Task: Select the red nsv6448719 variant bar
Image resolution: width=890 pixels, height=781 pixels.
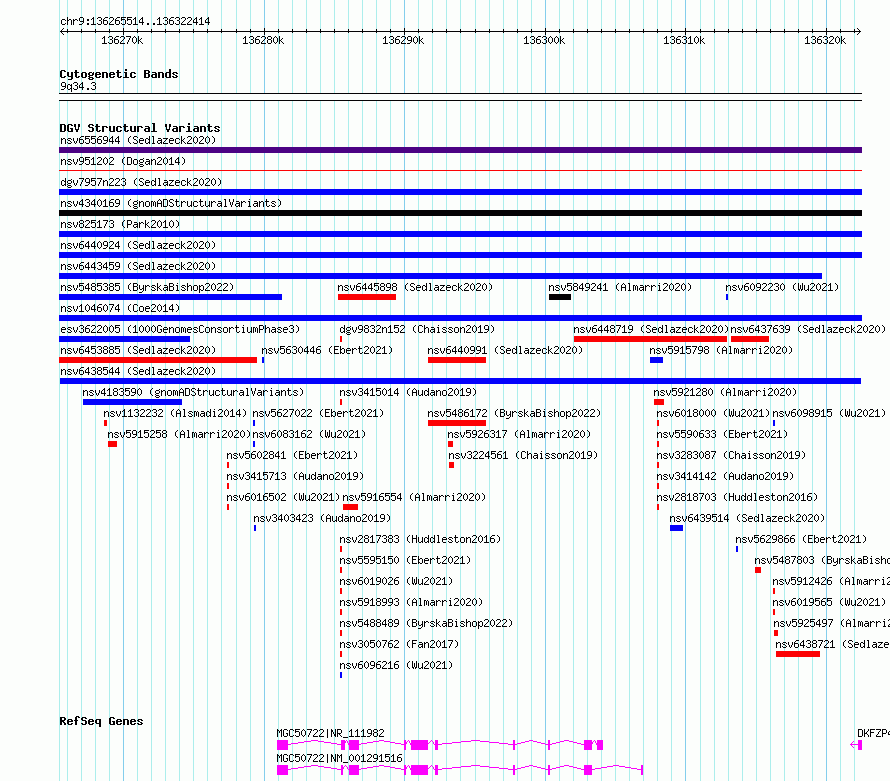Action: [650, 339]
